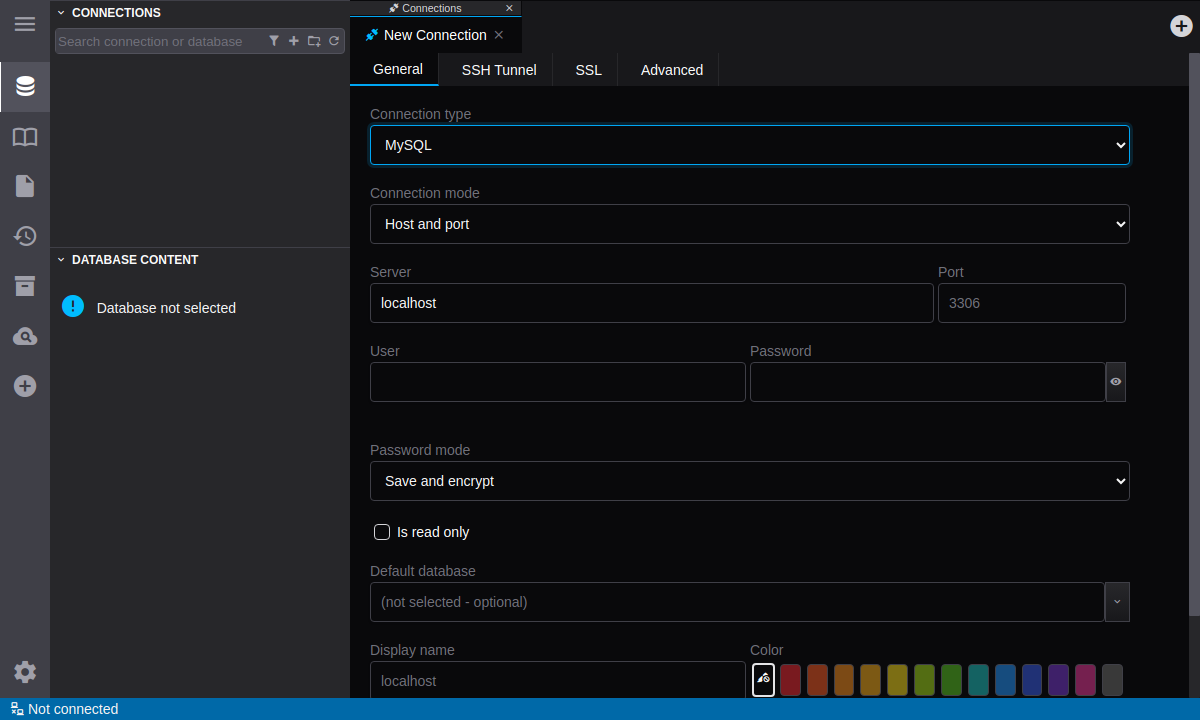Open query history sidebar icon
Screen dimensions: 1200x720
(x=25, y=236)
